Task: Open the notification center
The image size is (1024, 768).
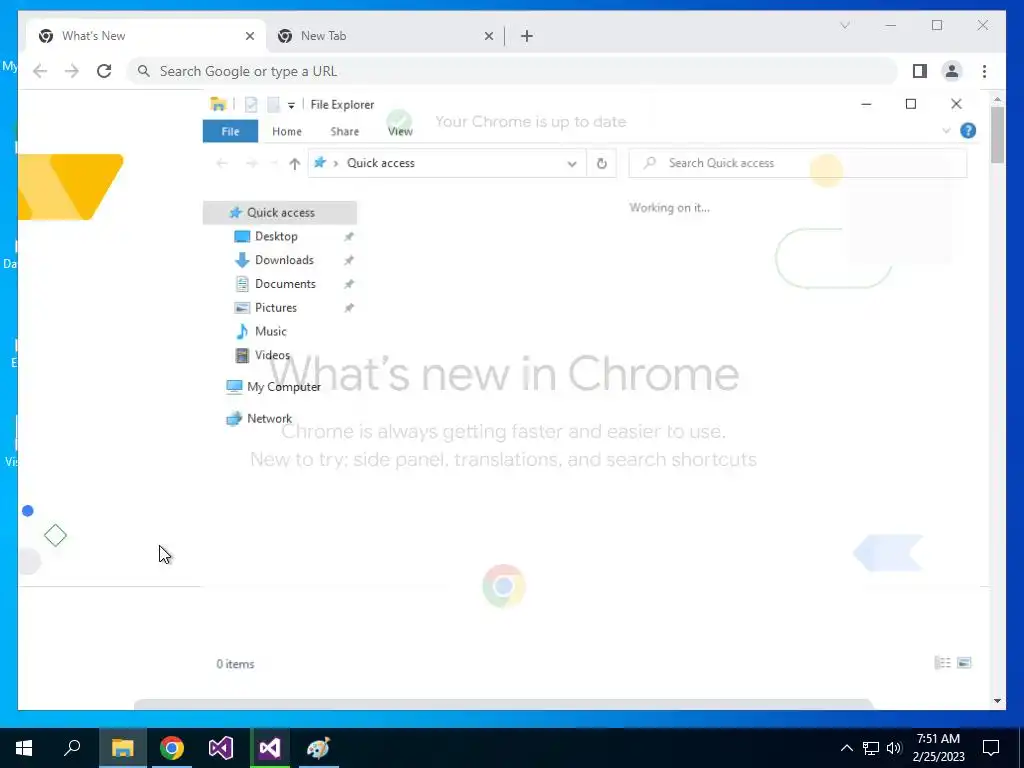Action: point(991,748)
